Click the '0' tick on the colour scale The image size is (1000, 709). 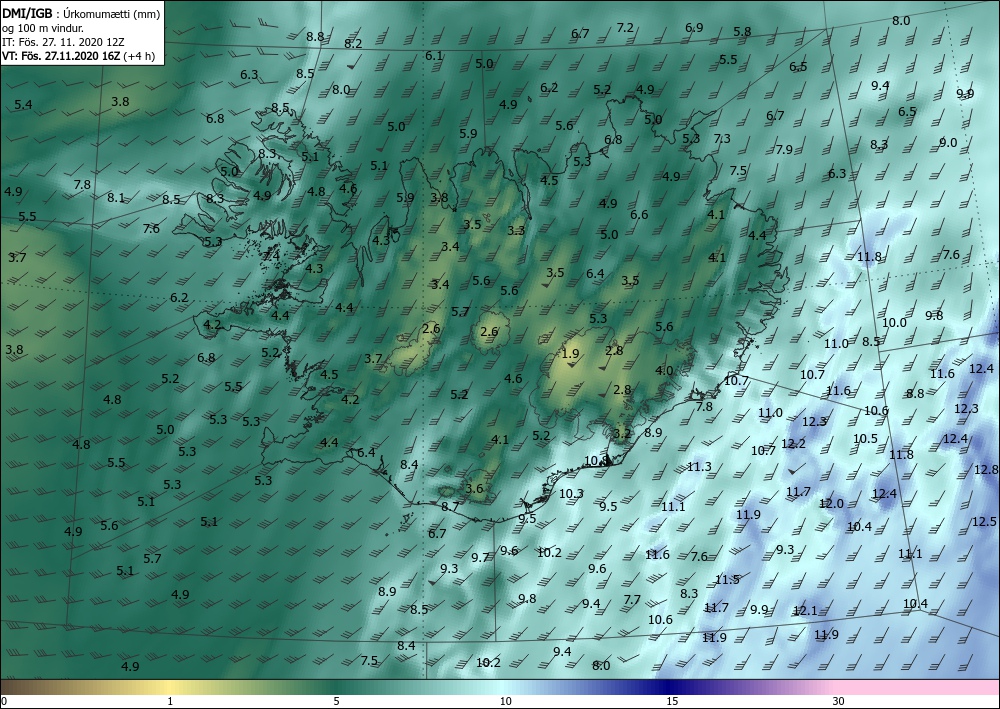tap(3, 701)
